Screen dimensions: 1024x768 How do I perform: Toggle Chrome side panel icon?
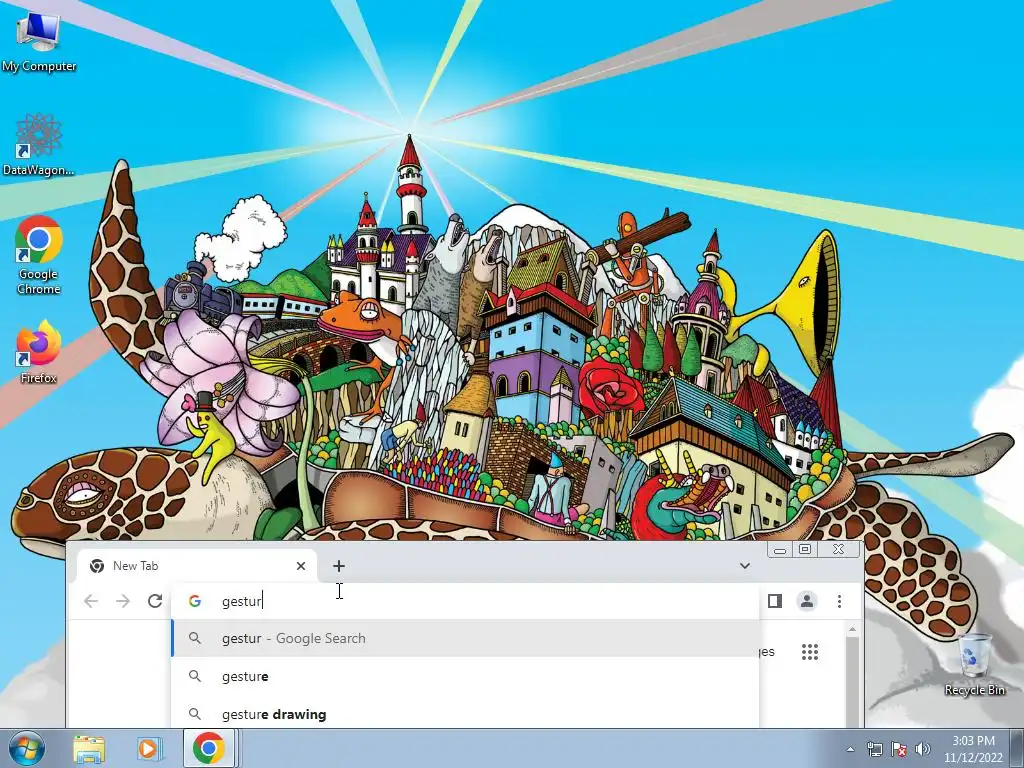(x=775, y=601)
